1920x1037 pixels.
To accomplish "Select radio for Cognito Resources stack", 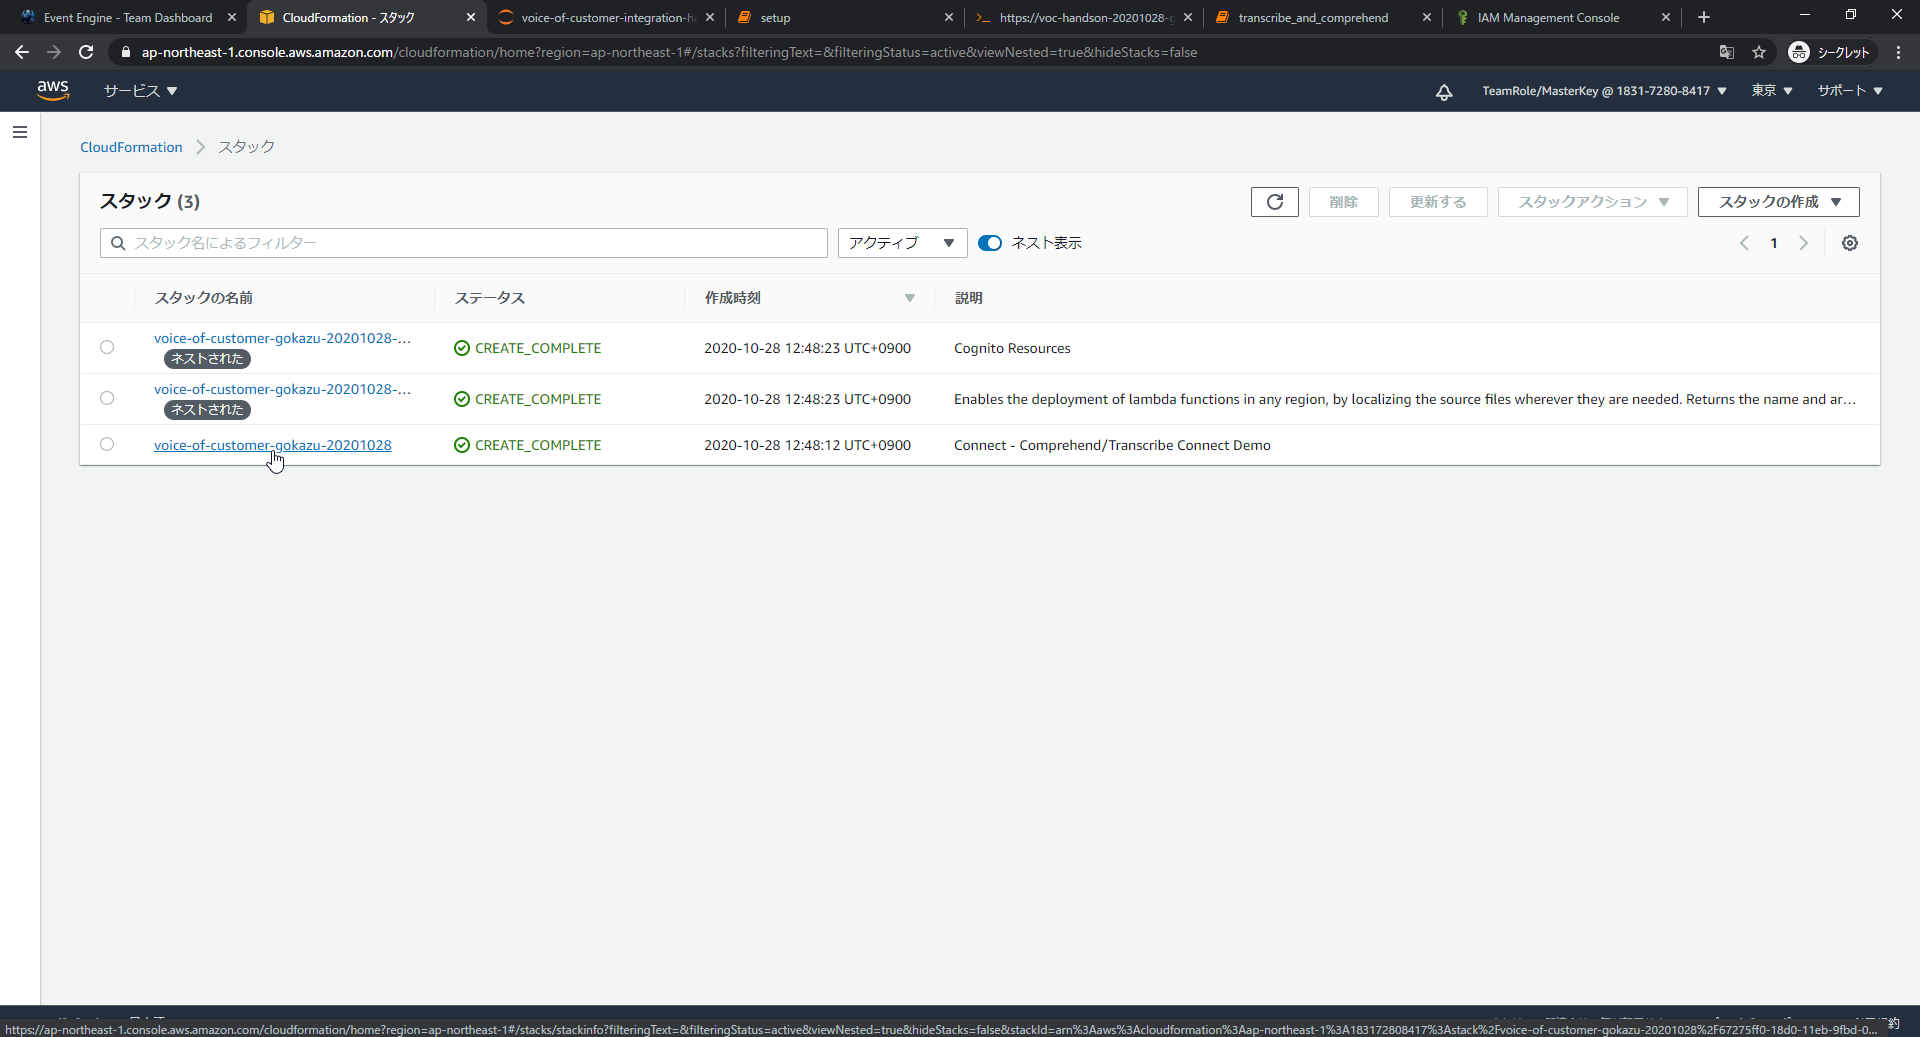I will pyautogui.click(x=107, y=347).
